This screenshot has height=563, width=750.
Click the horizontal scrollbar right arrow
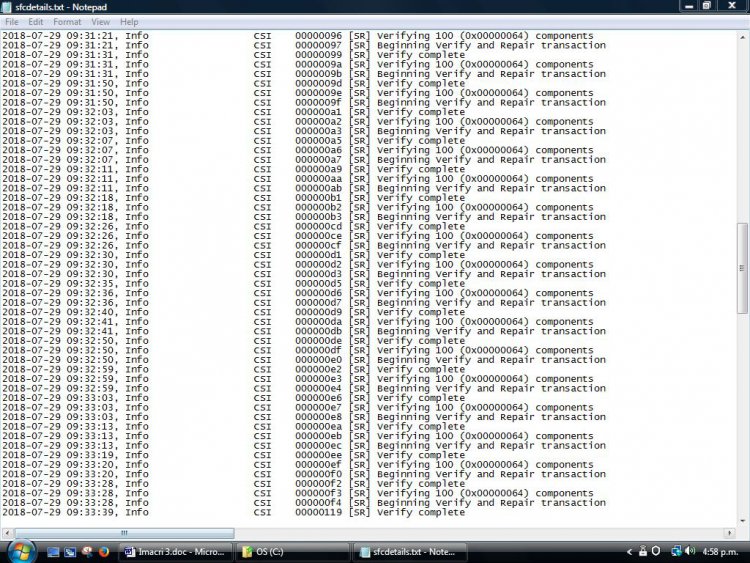click(731, 533)
